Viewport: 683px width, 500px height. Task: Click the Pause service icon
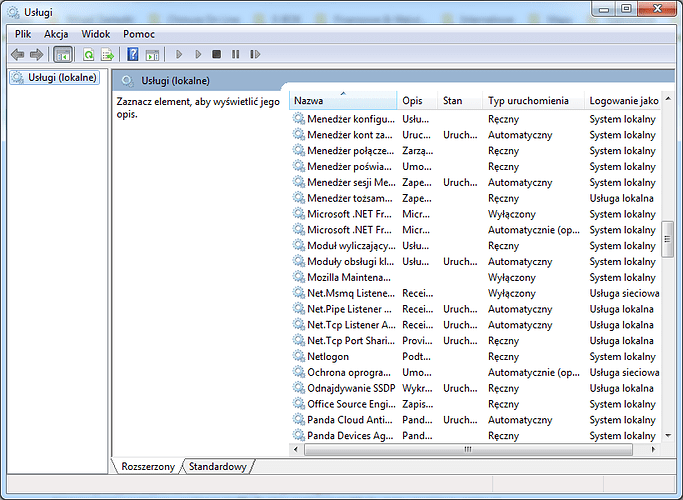click(235, 54)
